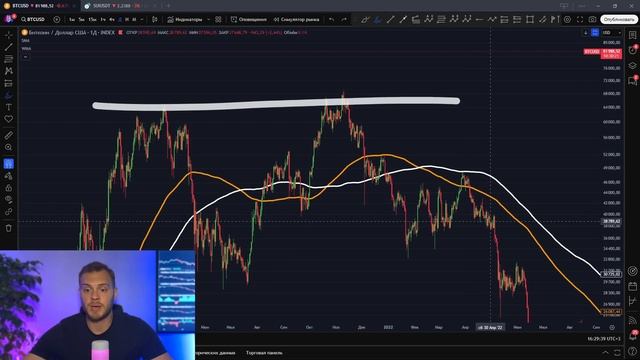Open the chart settings gear icon
640x360 pixels.
pyautogui.click(x=567, y=19)
